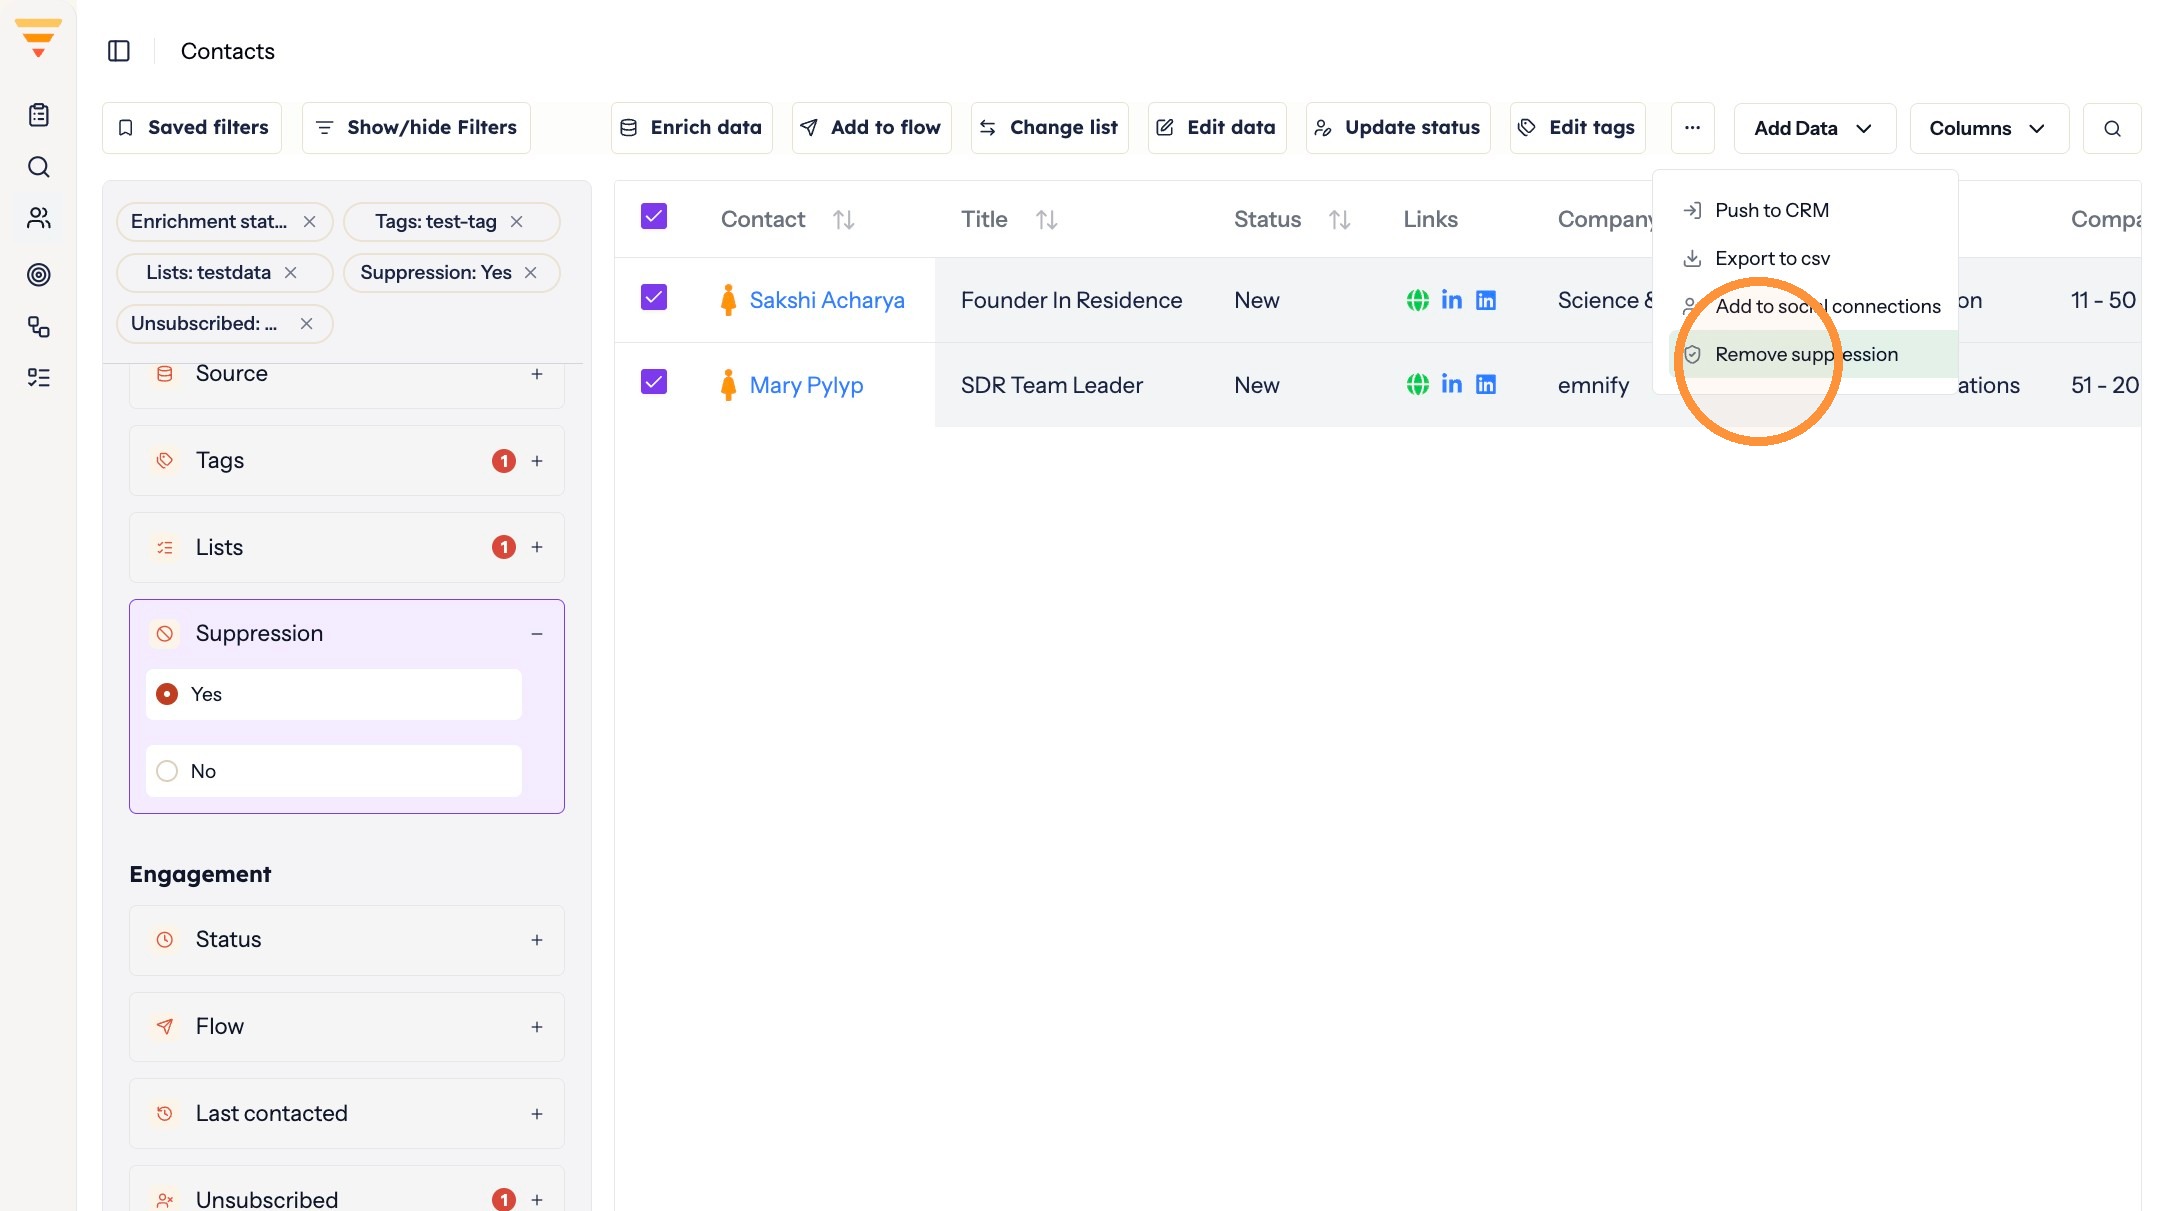Click the search magnifier button in toolbar
This screenshot has width=2168, height=1211.
point(2112,128)
